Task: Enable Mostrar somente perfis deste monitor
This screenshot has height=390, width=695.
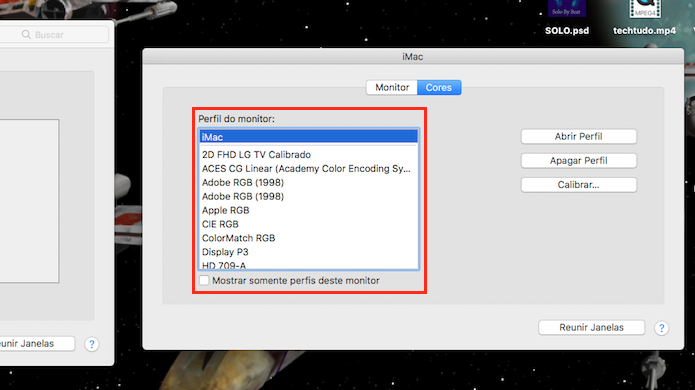Action: click(204, 281)
